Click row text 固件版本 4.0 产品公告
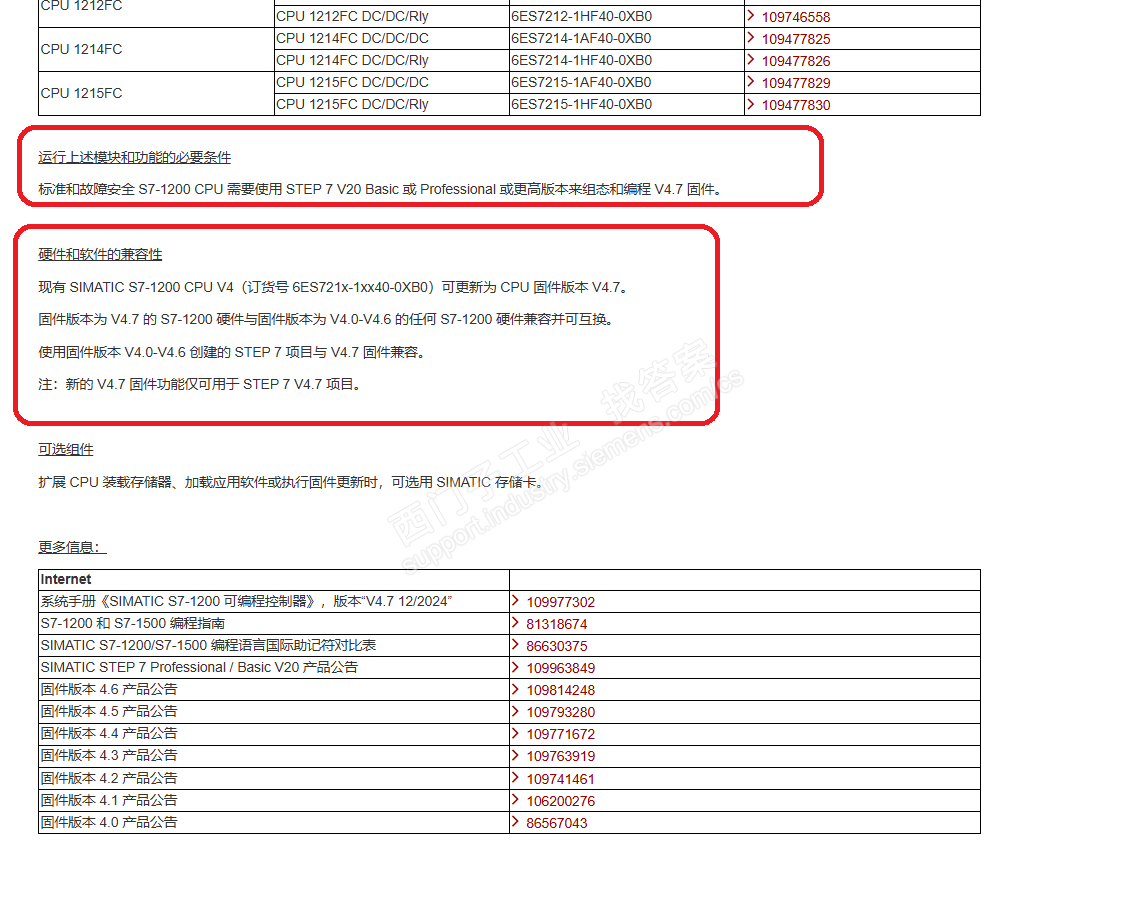Image resolution: width=1125 pixels, height=912 pixels. click(x=109, y=822)
